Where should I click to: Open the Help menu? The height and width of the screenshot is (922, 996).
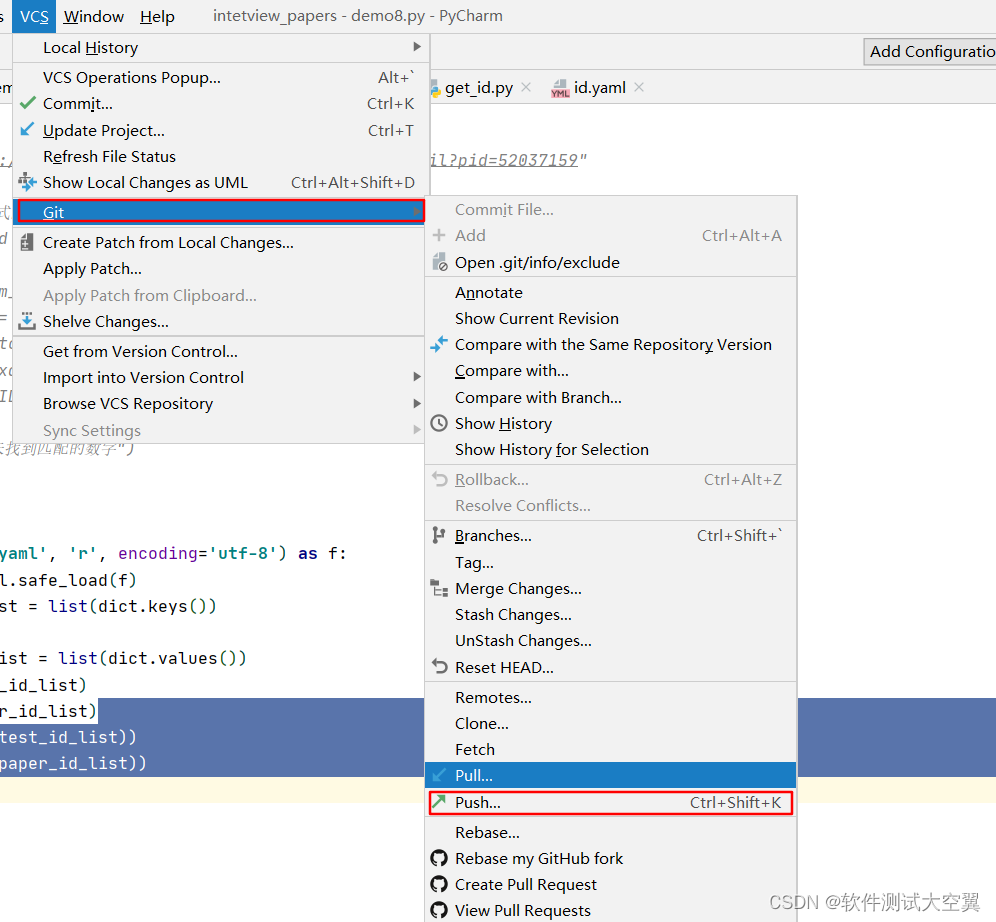tap(157, 16)
